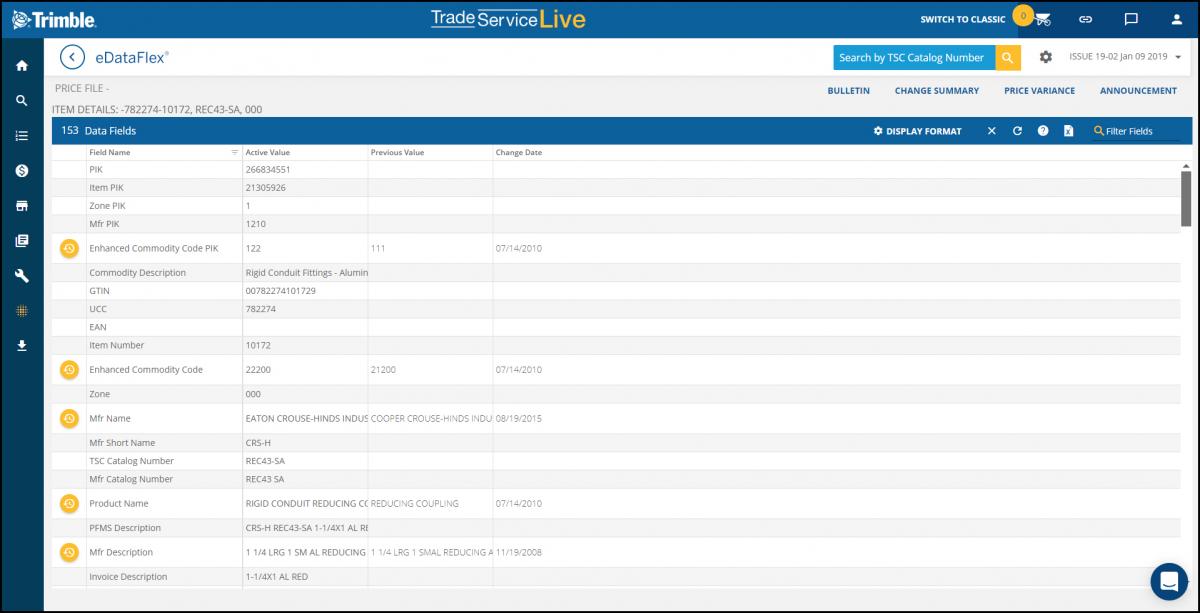Viewport: 1200px width, 613px height.
Task: View change history for Mfr Name
Action: click(x=69, y=418)
